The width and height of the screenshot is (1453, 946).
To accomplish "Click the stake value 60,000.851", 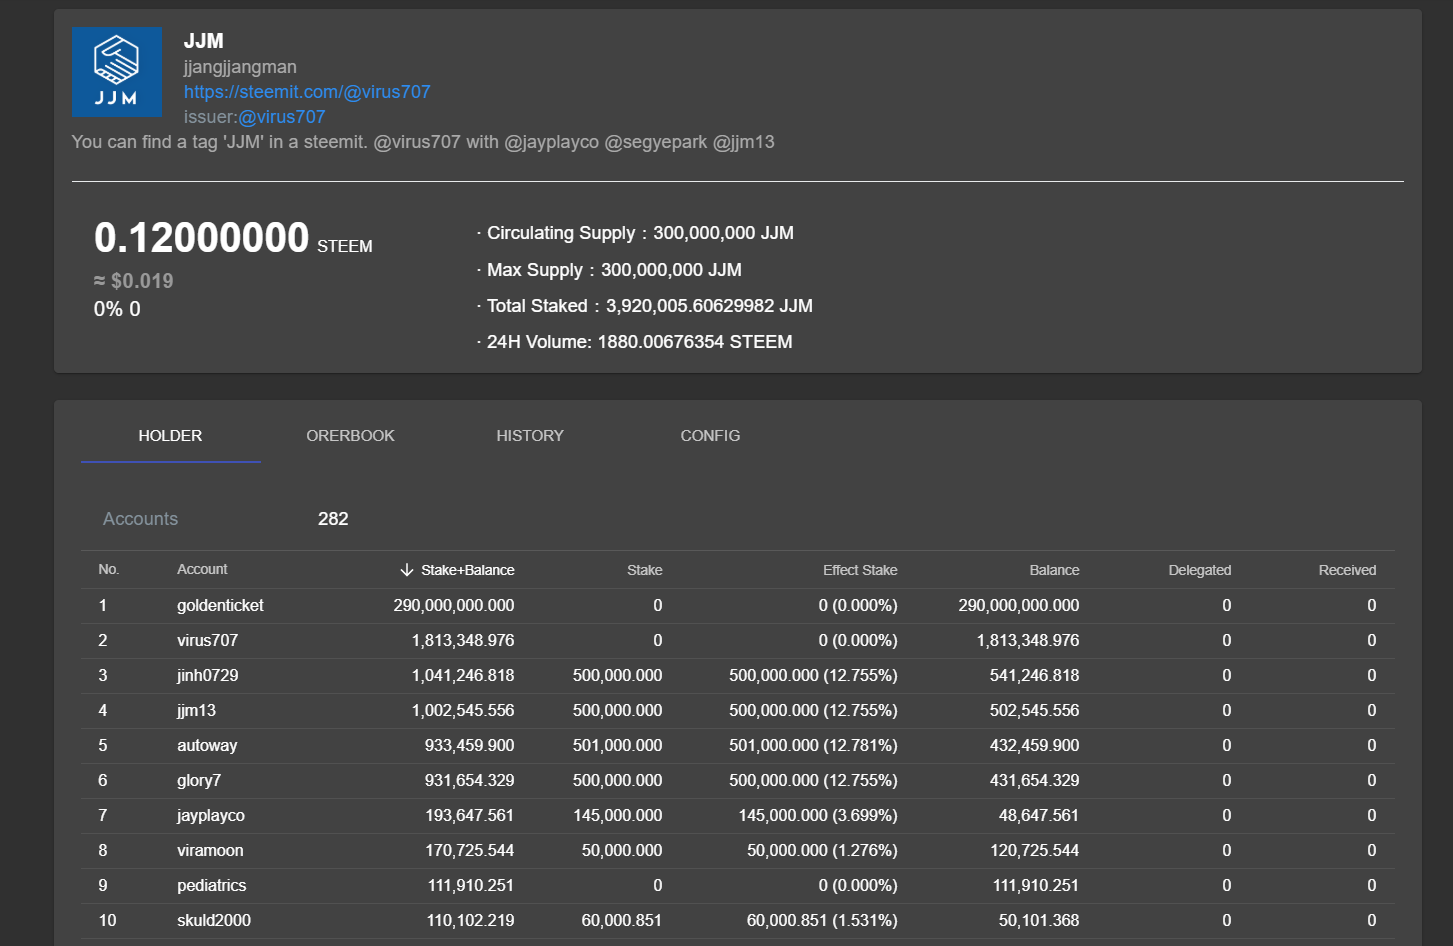I will tap(622, 921).
